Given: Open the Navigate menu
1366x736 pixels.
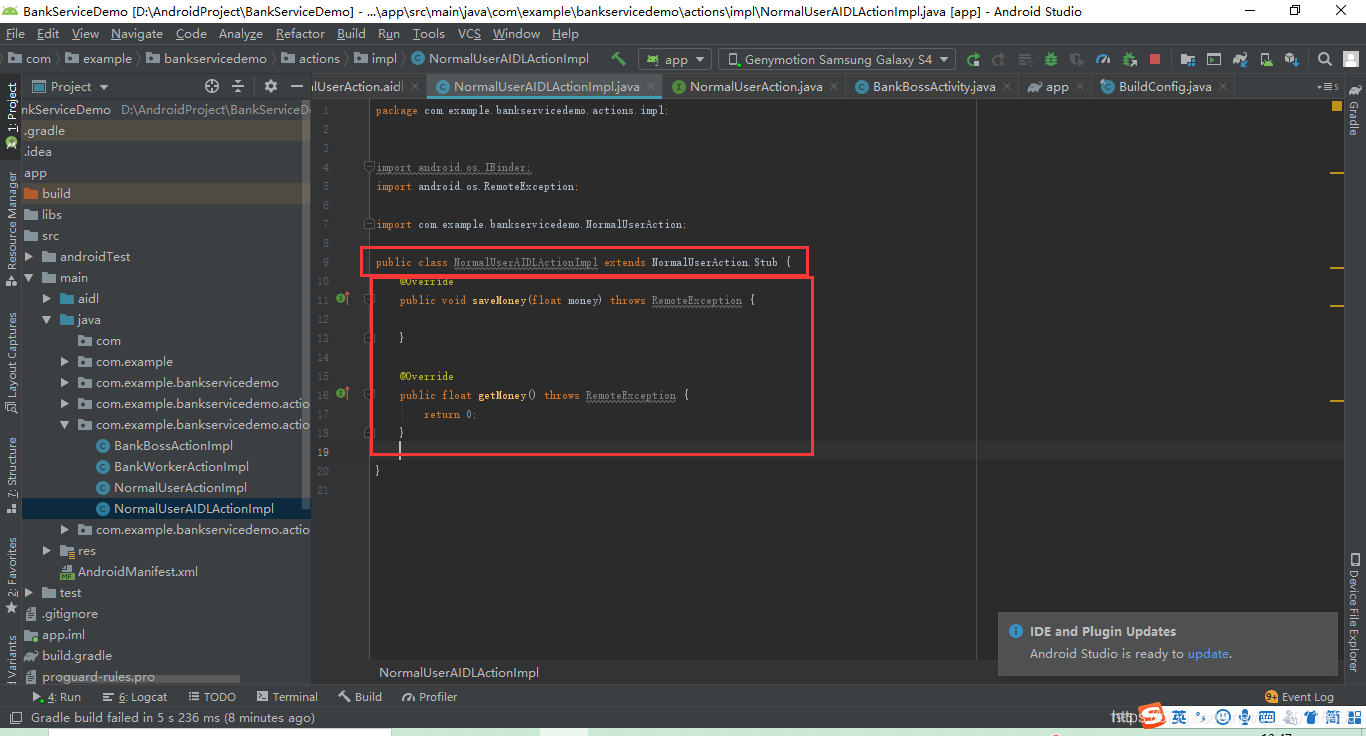Looking at the screenshot, I should tap(137, 33).
